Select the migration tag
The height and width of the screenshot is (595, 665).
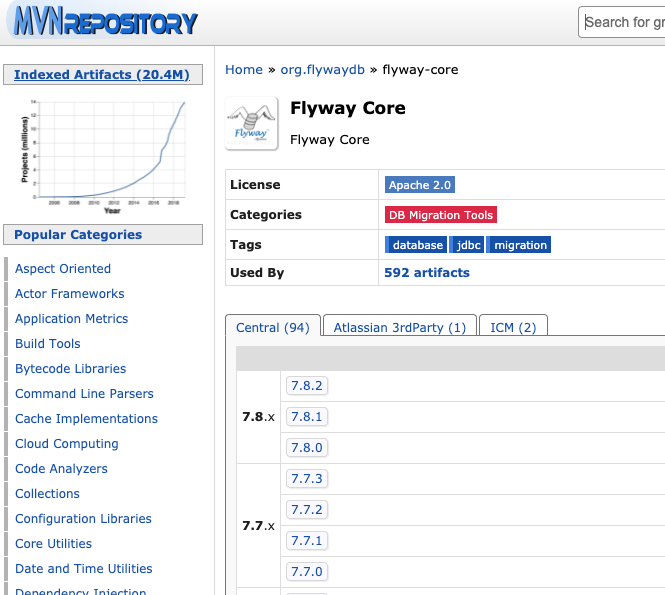[x=519, y=245]
